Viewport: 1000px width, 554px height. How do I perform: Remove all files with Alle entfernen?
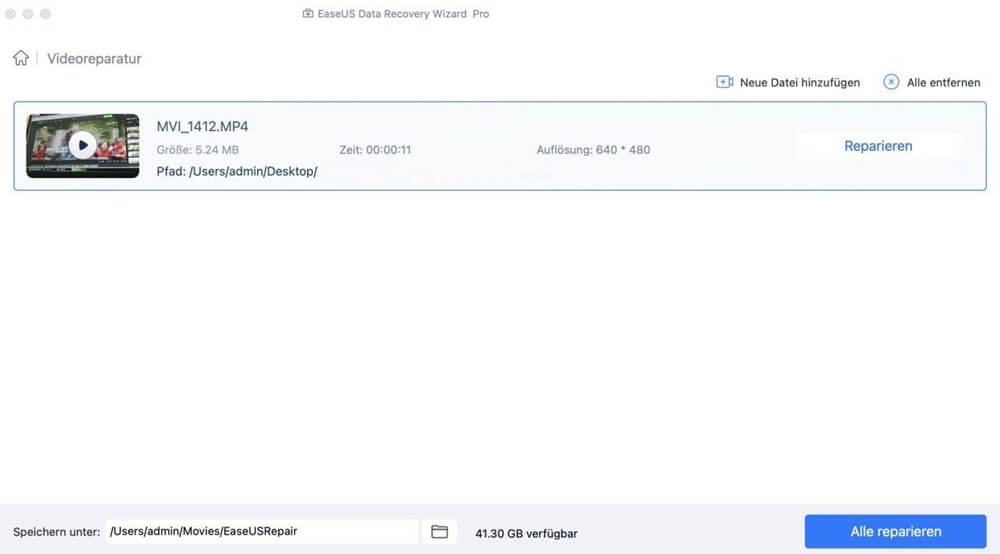coord(943,83)
